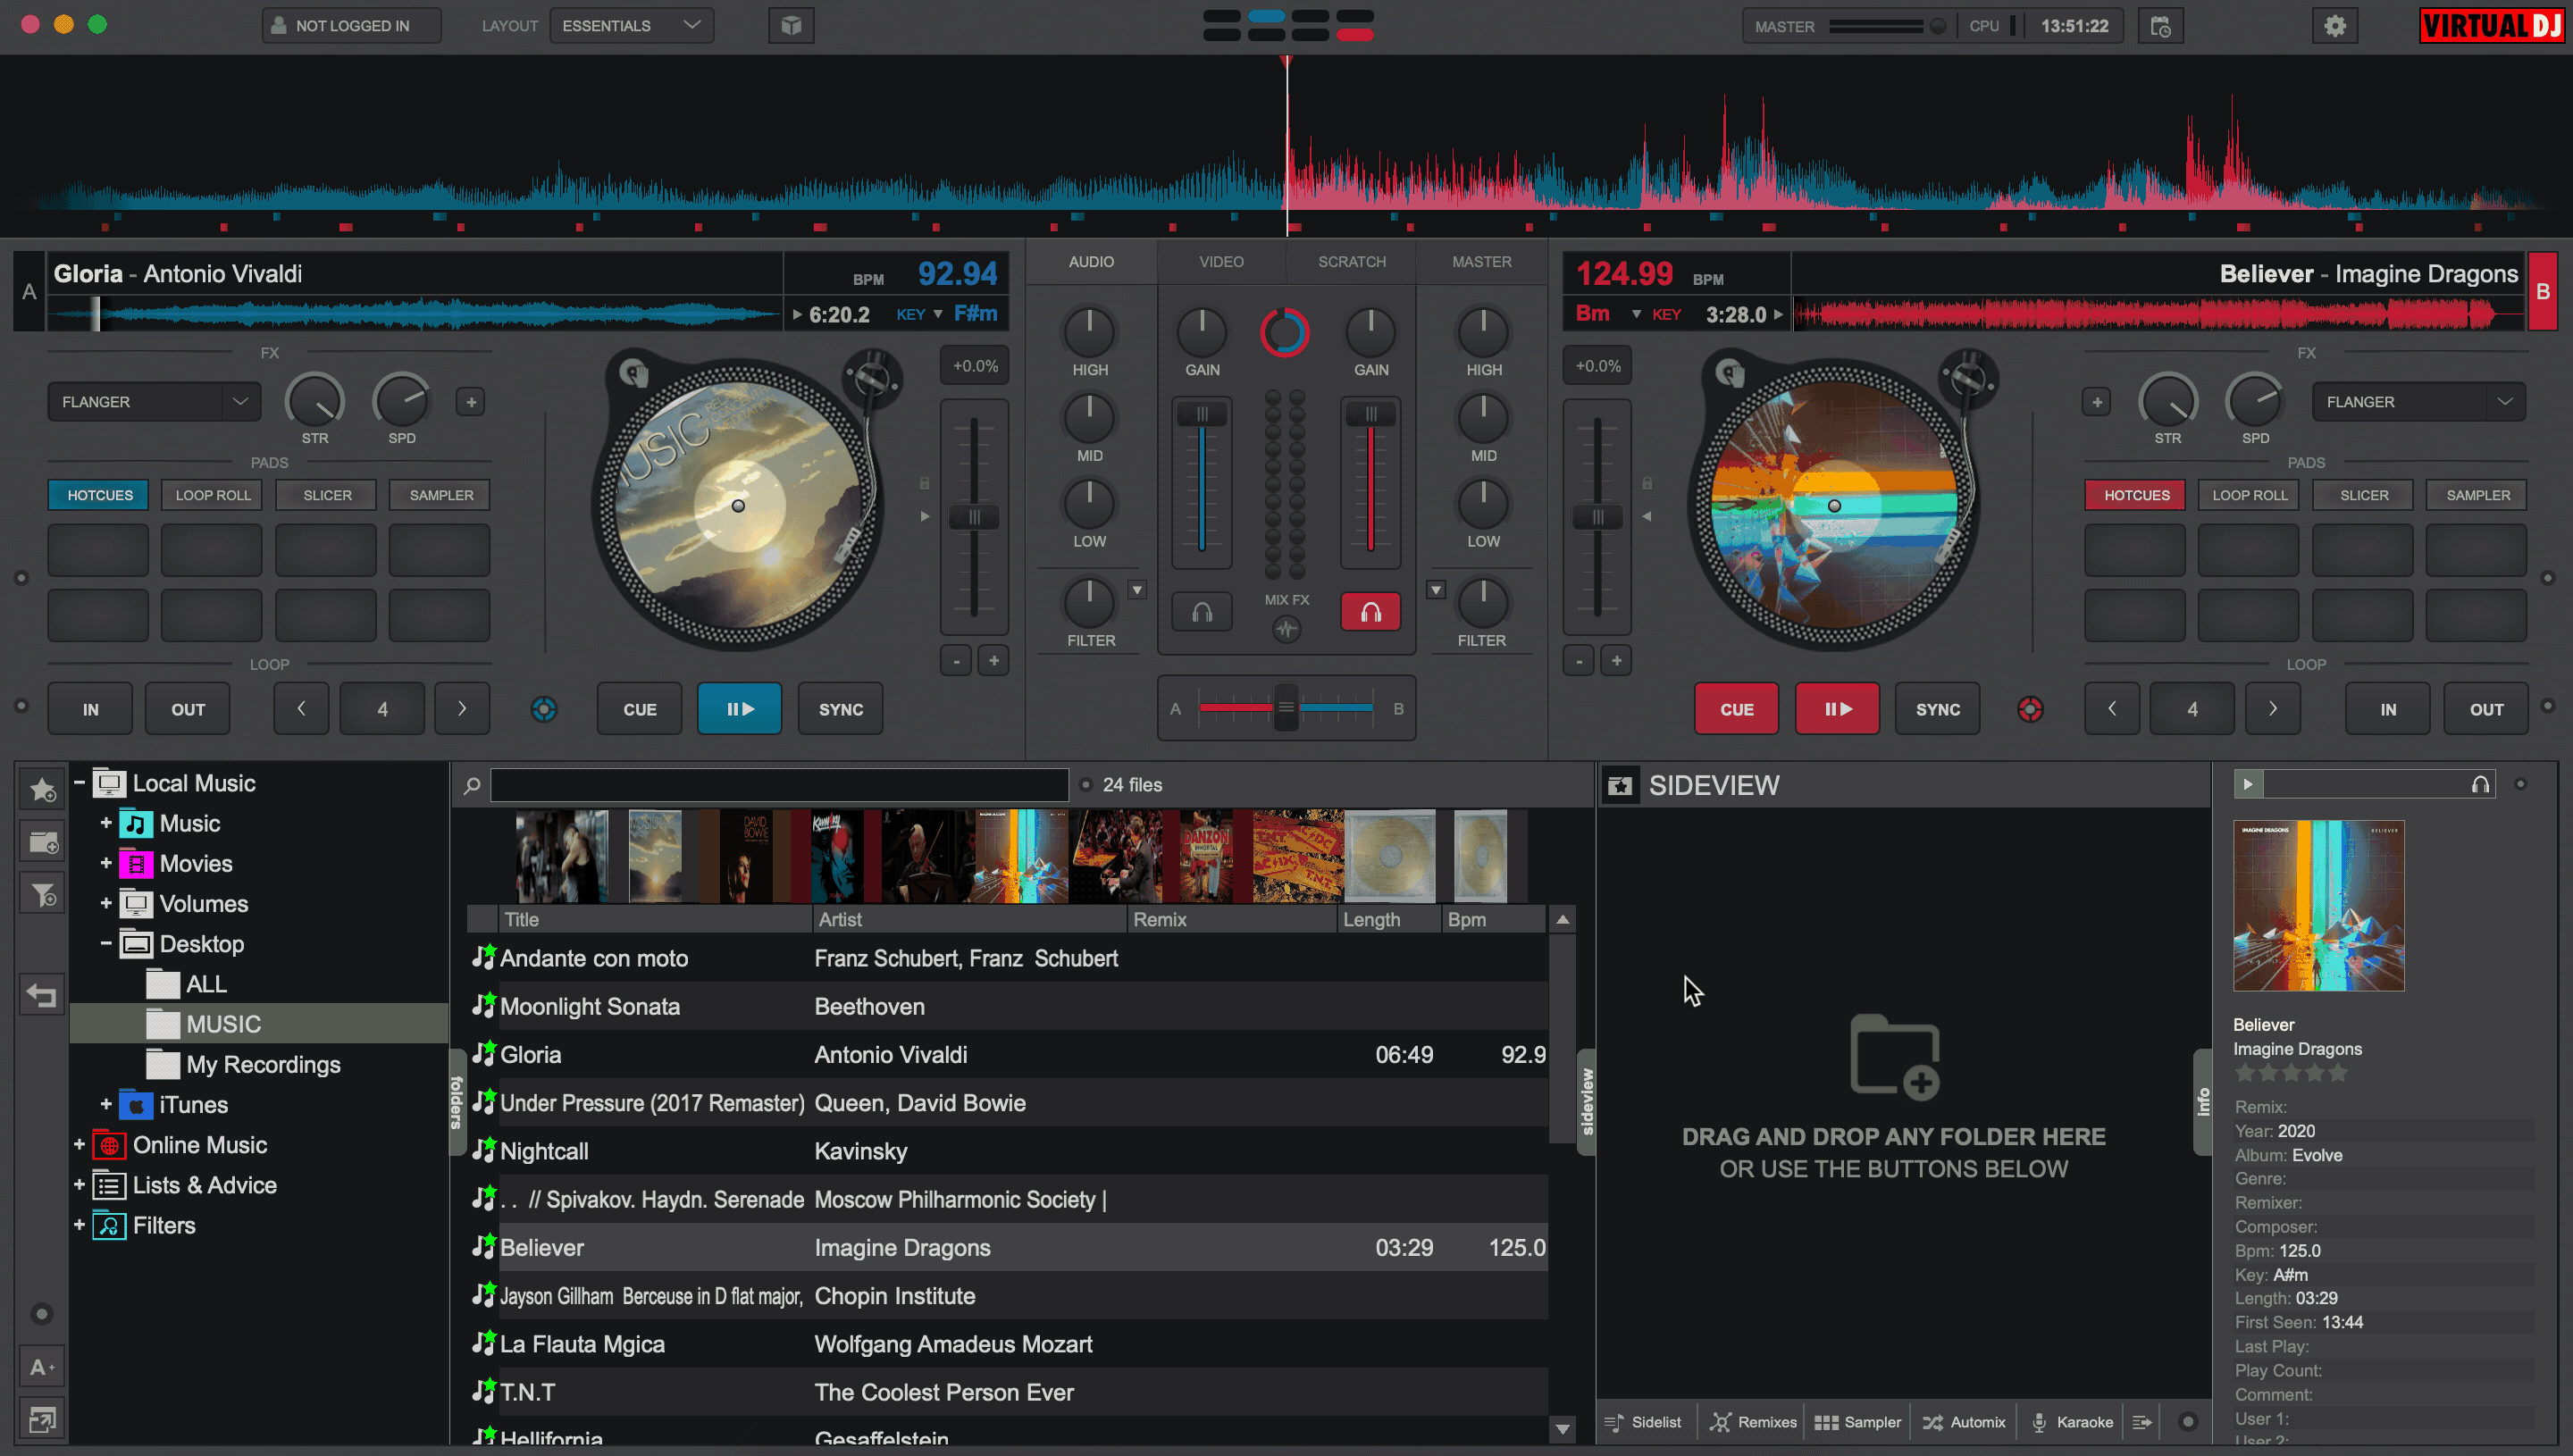Click the deck B quantize target icon
The height and width of the screenshot is (1456, 2573).
(2030, 709)
